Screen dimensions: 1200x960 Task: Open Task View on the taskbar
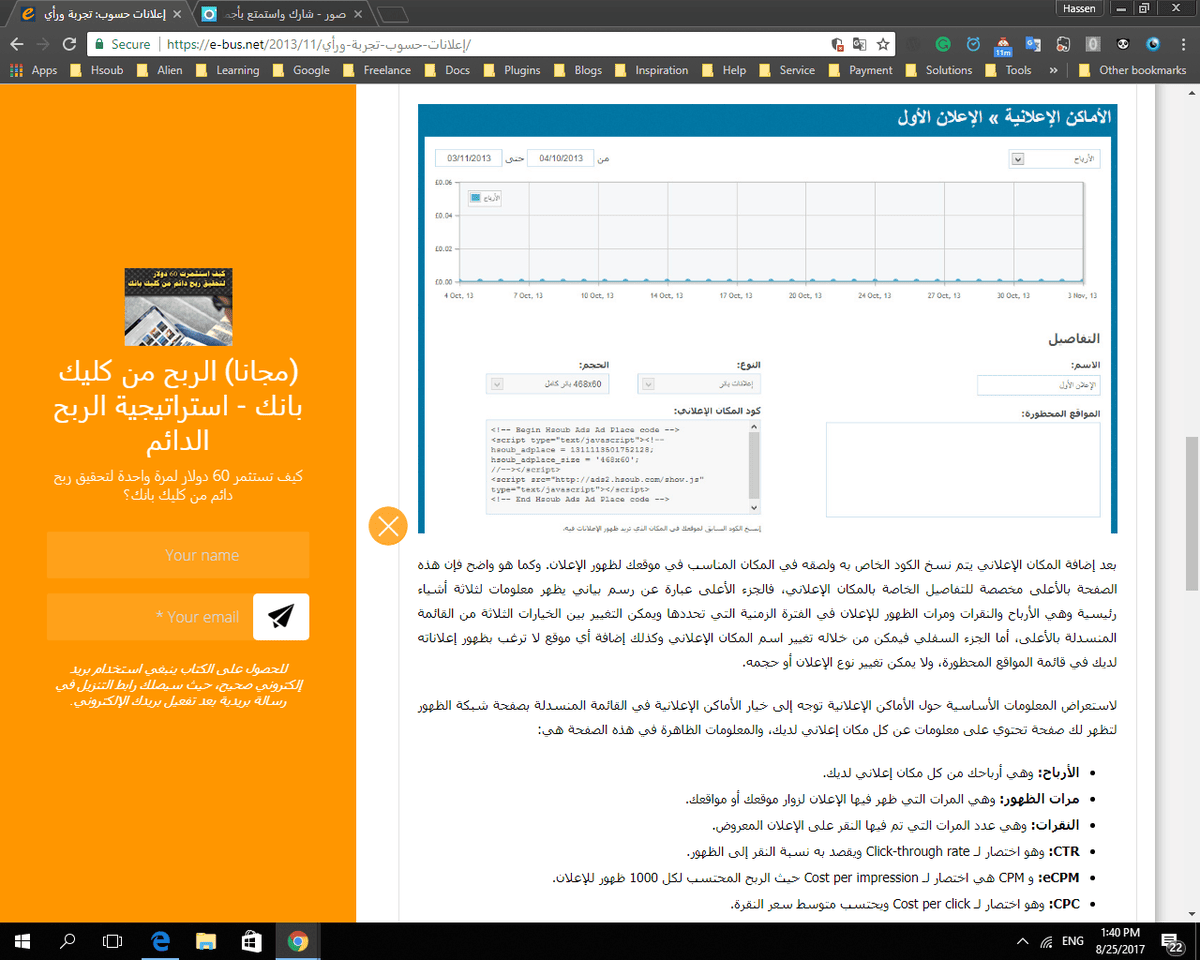point(113,941)
